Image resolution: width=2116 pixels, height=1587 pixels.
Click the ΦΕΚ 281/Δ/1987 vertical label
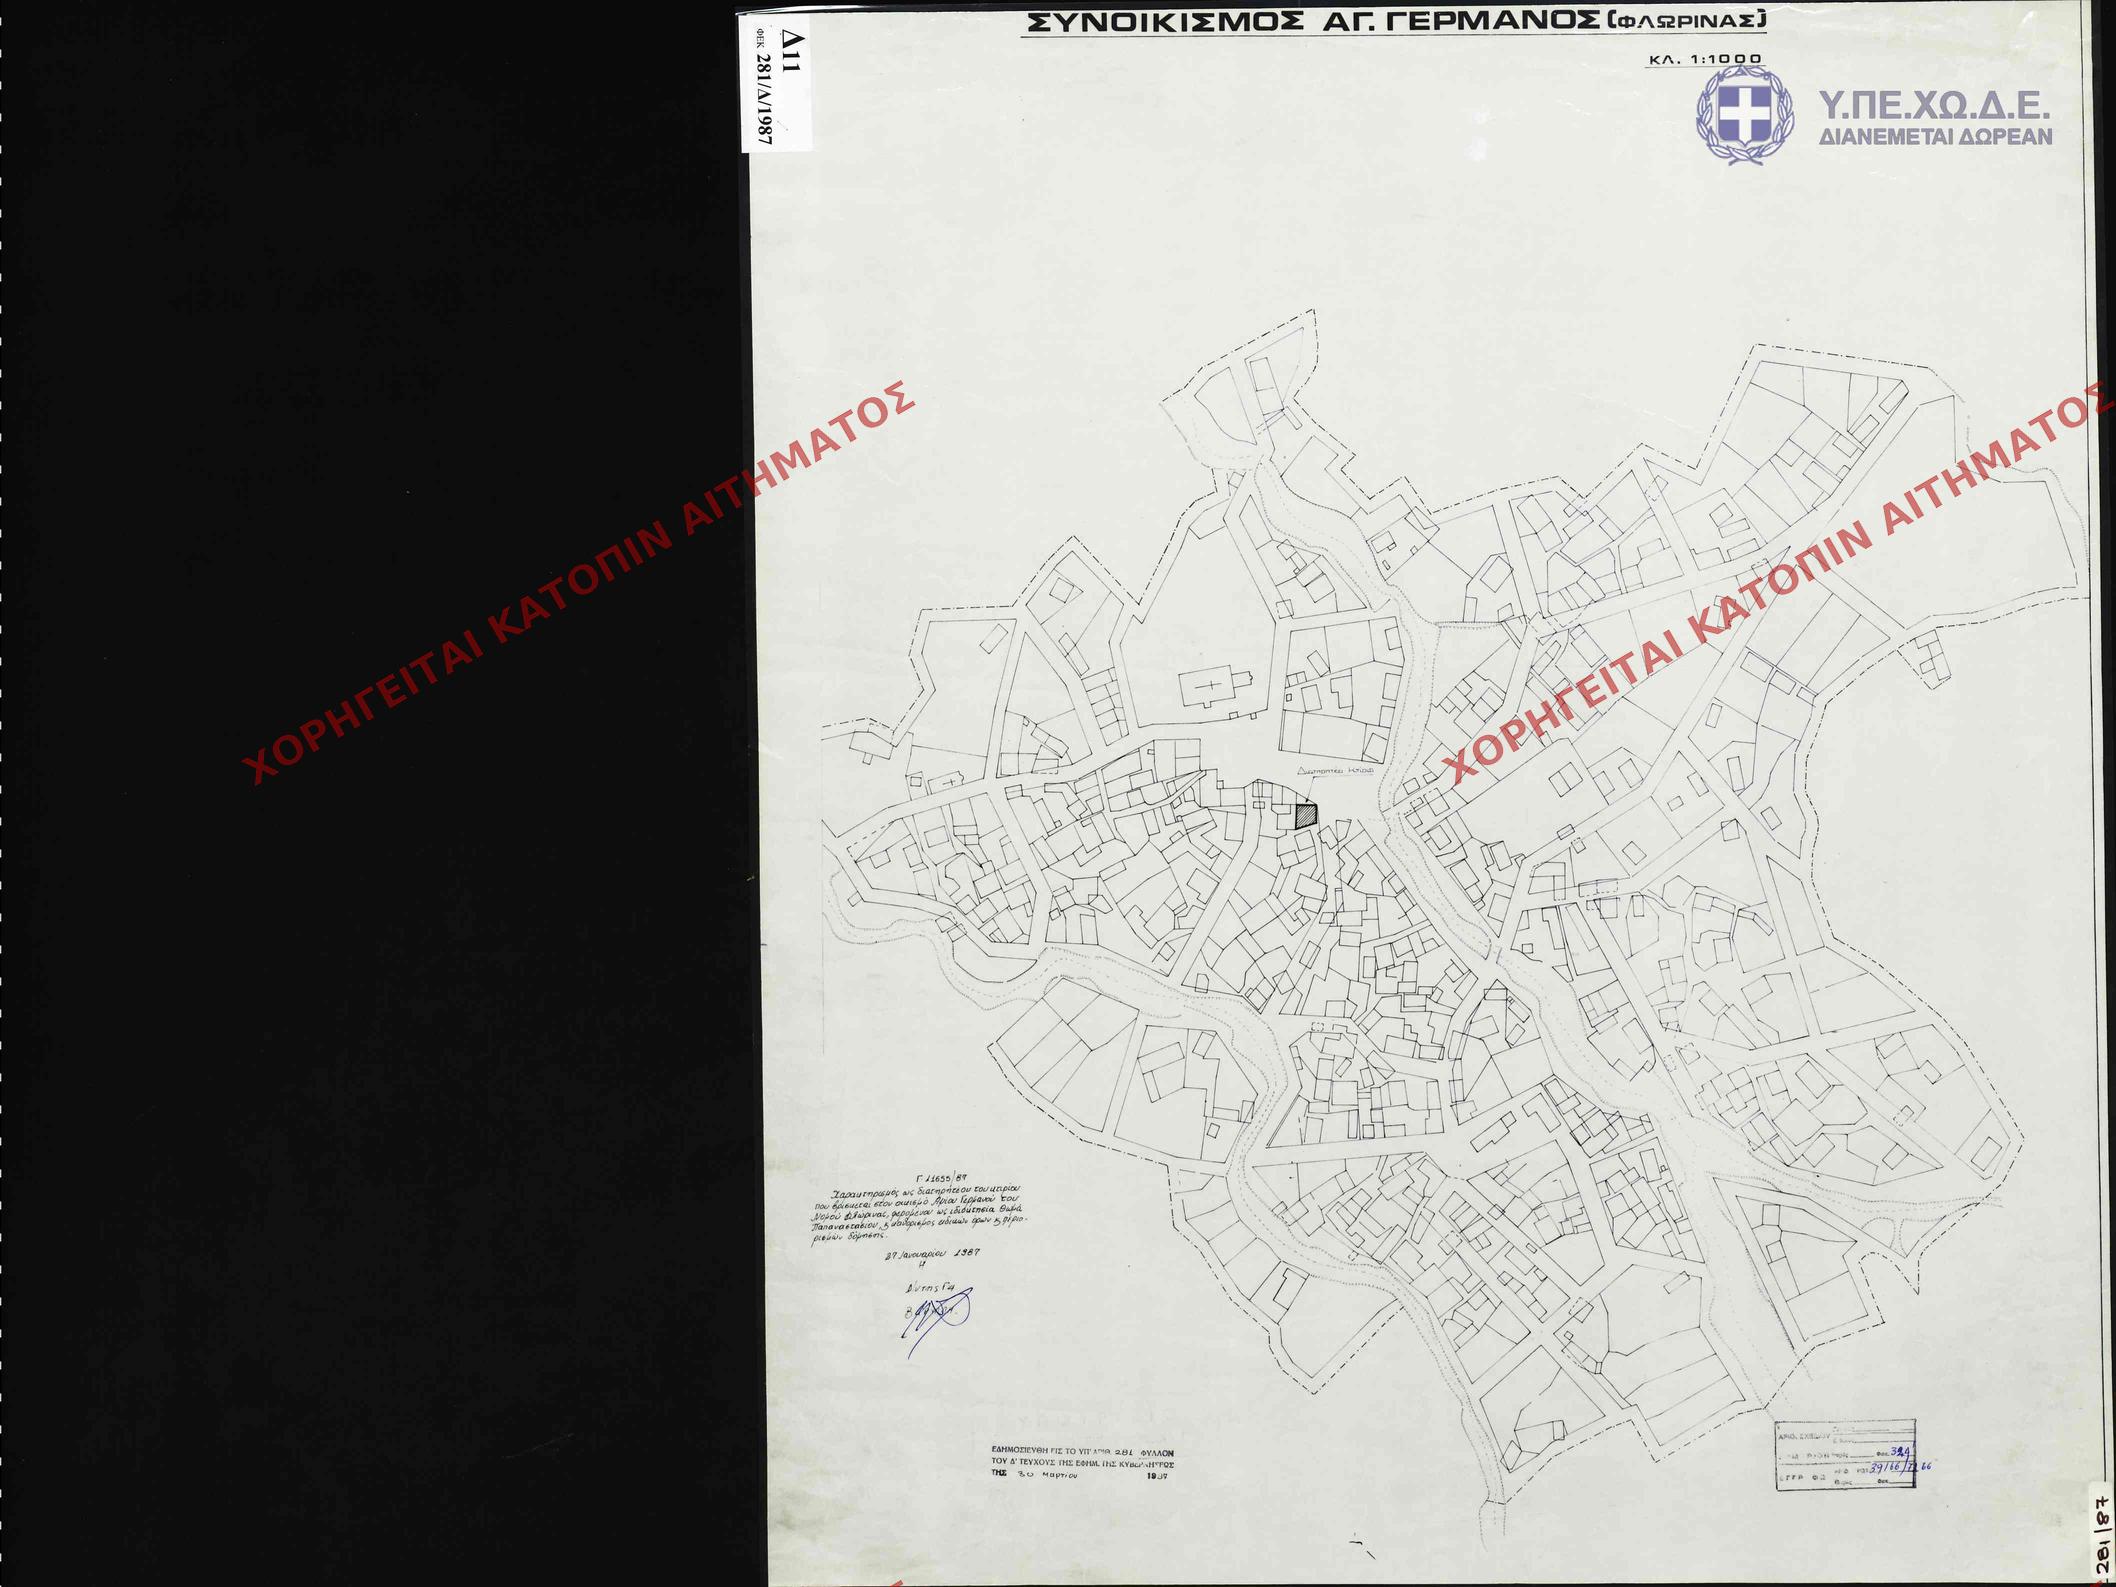(x=764, y=87)
